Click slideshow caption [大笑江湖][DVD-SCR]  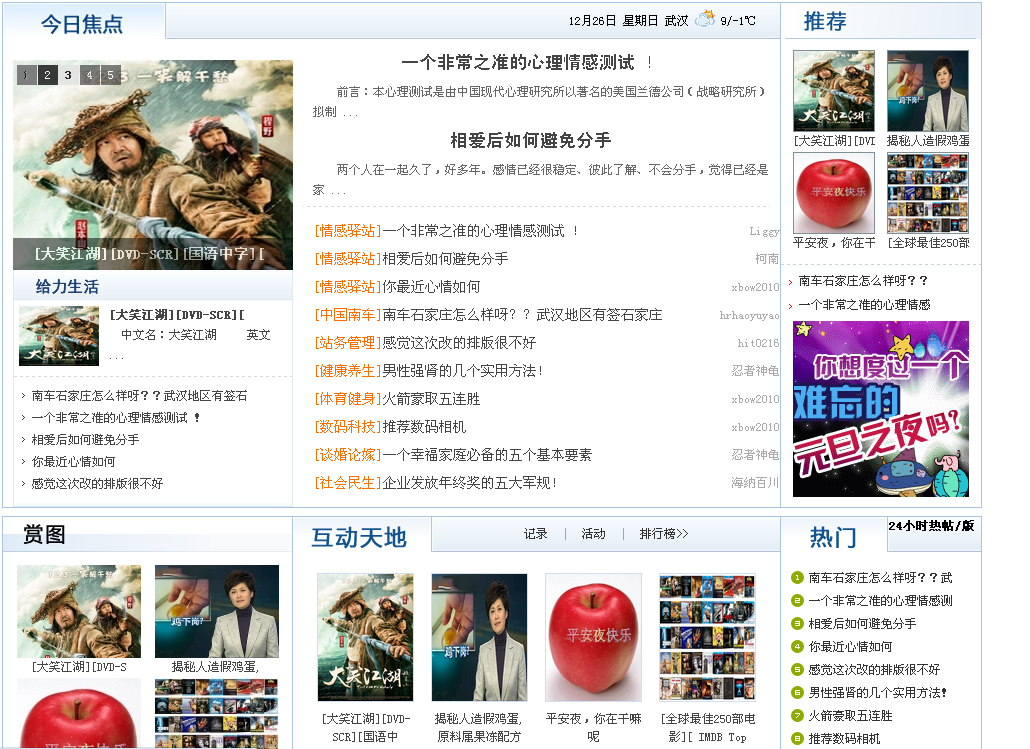pos(150,254)
